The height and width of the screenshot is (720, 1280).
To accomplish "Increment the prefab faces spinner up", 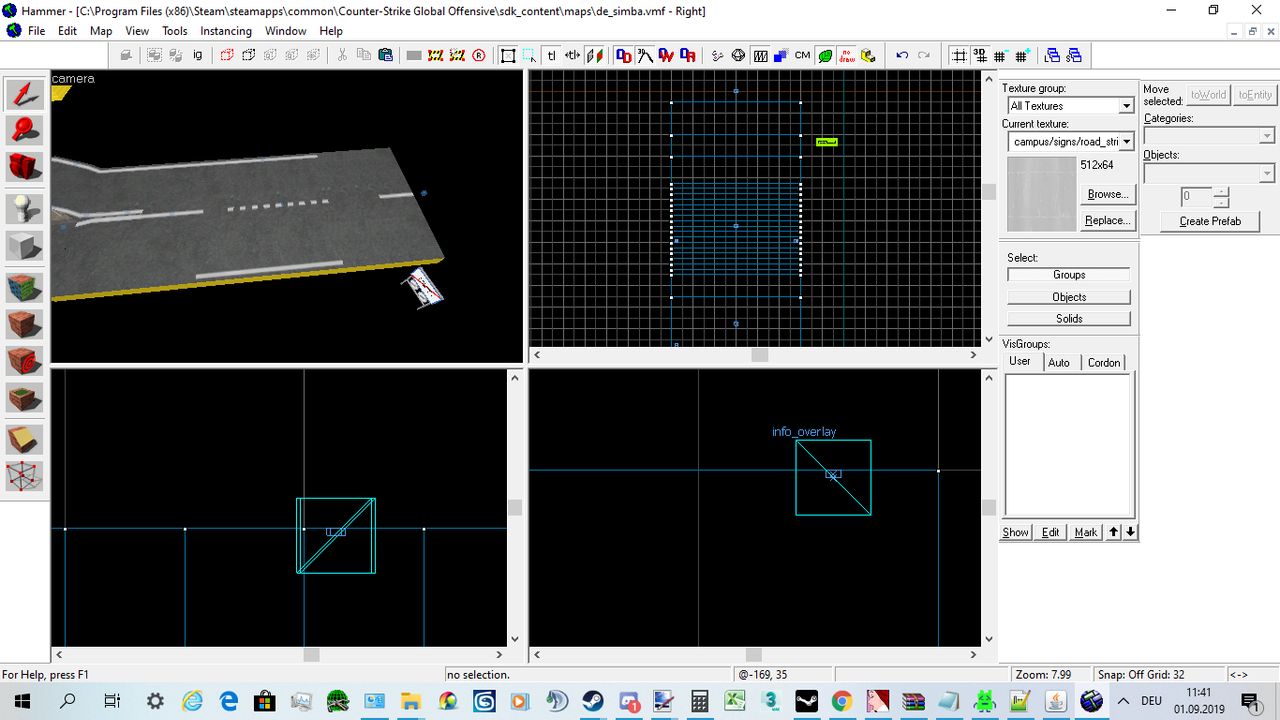I will (x=1221, y=192).
